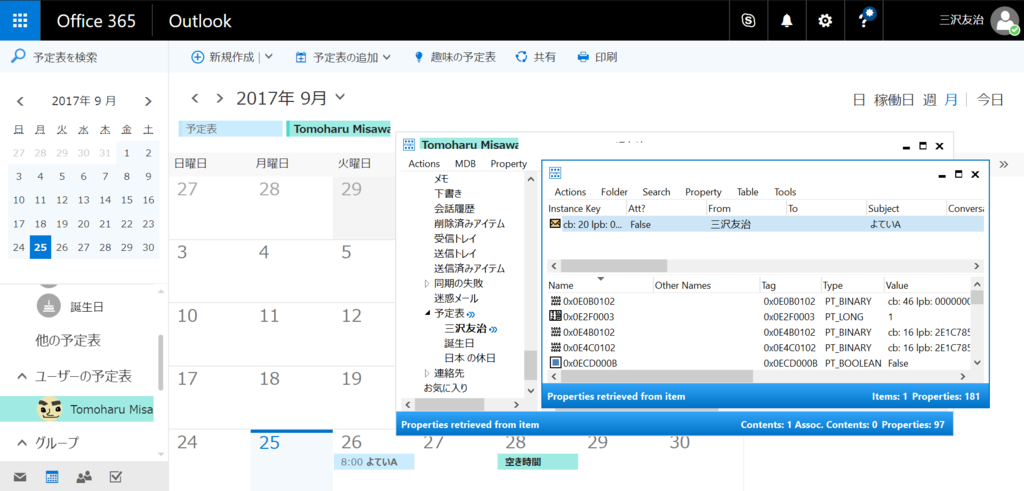Open the 空き時間 event on 28
Image resolution: width=1024 pixels, height=491 pixels.
(537, 462)
